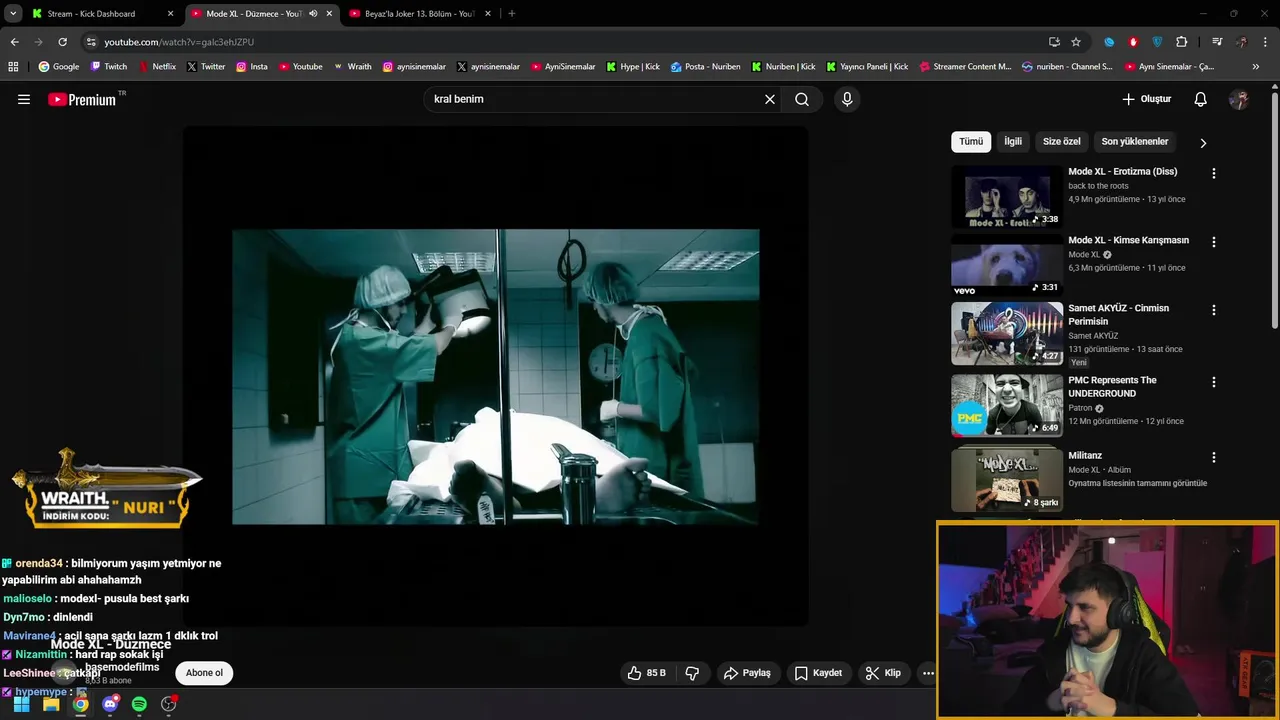Open options for Samet AKYÜZ - Cinmisn Perimisin
The image size is (1280, 720).
[x=1214, y=310]
